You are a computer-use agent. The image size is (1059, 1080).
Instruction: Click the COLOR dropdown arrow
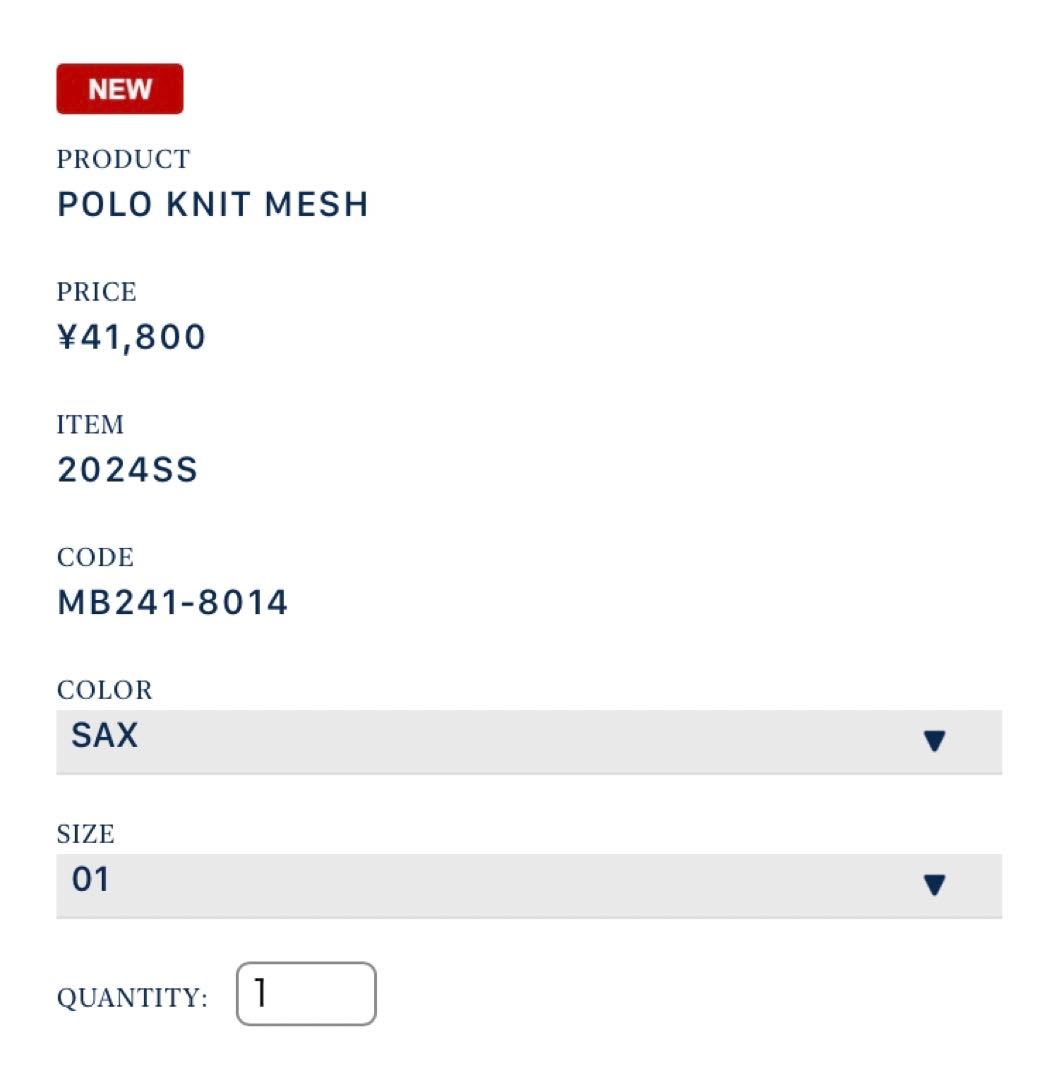[x=934, y=740]
